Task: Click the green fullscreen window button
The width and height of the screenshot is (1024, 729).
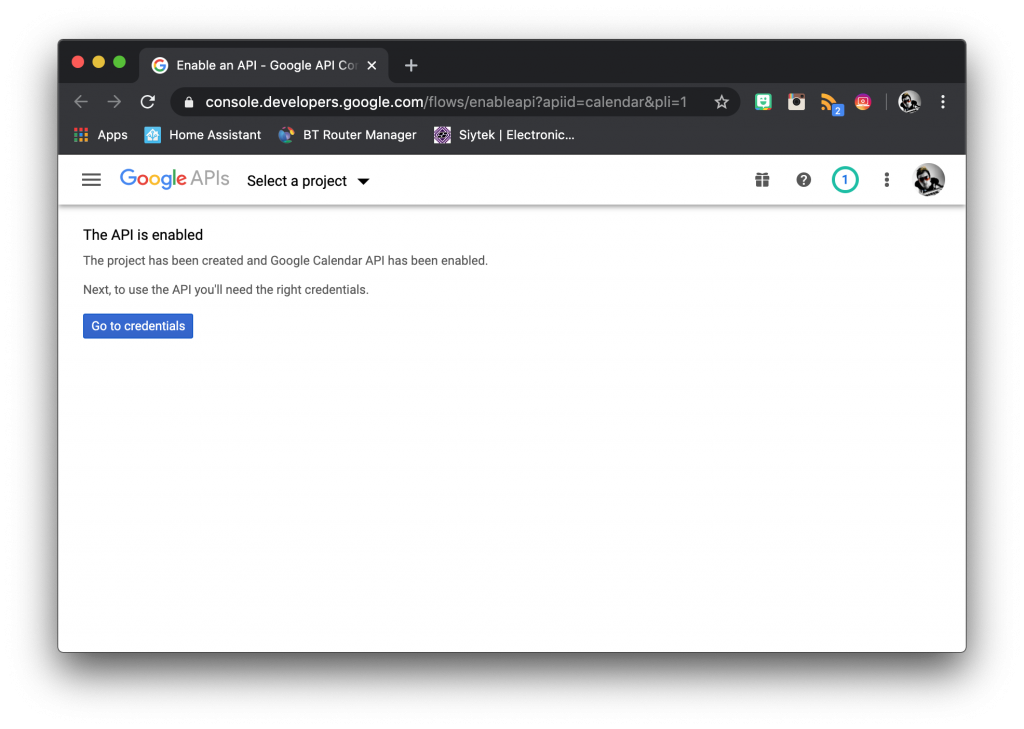Action: click(x=119, y=62)
